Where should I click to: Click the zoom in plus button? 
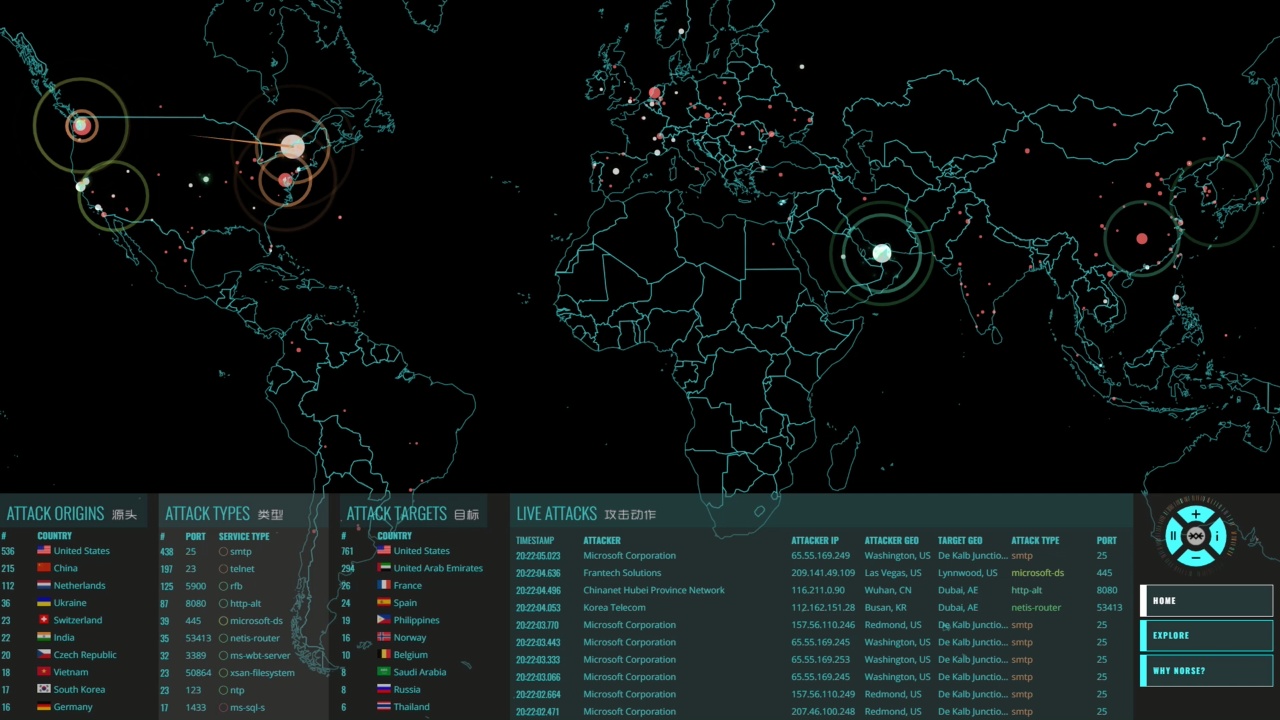pyautogui.click(x=1195, y=515)
